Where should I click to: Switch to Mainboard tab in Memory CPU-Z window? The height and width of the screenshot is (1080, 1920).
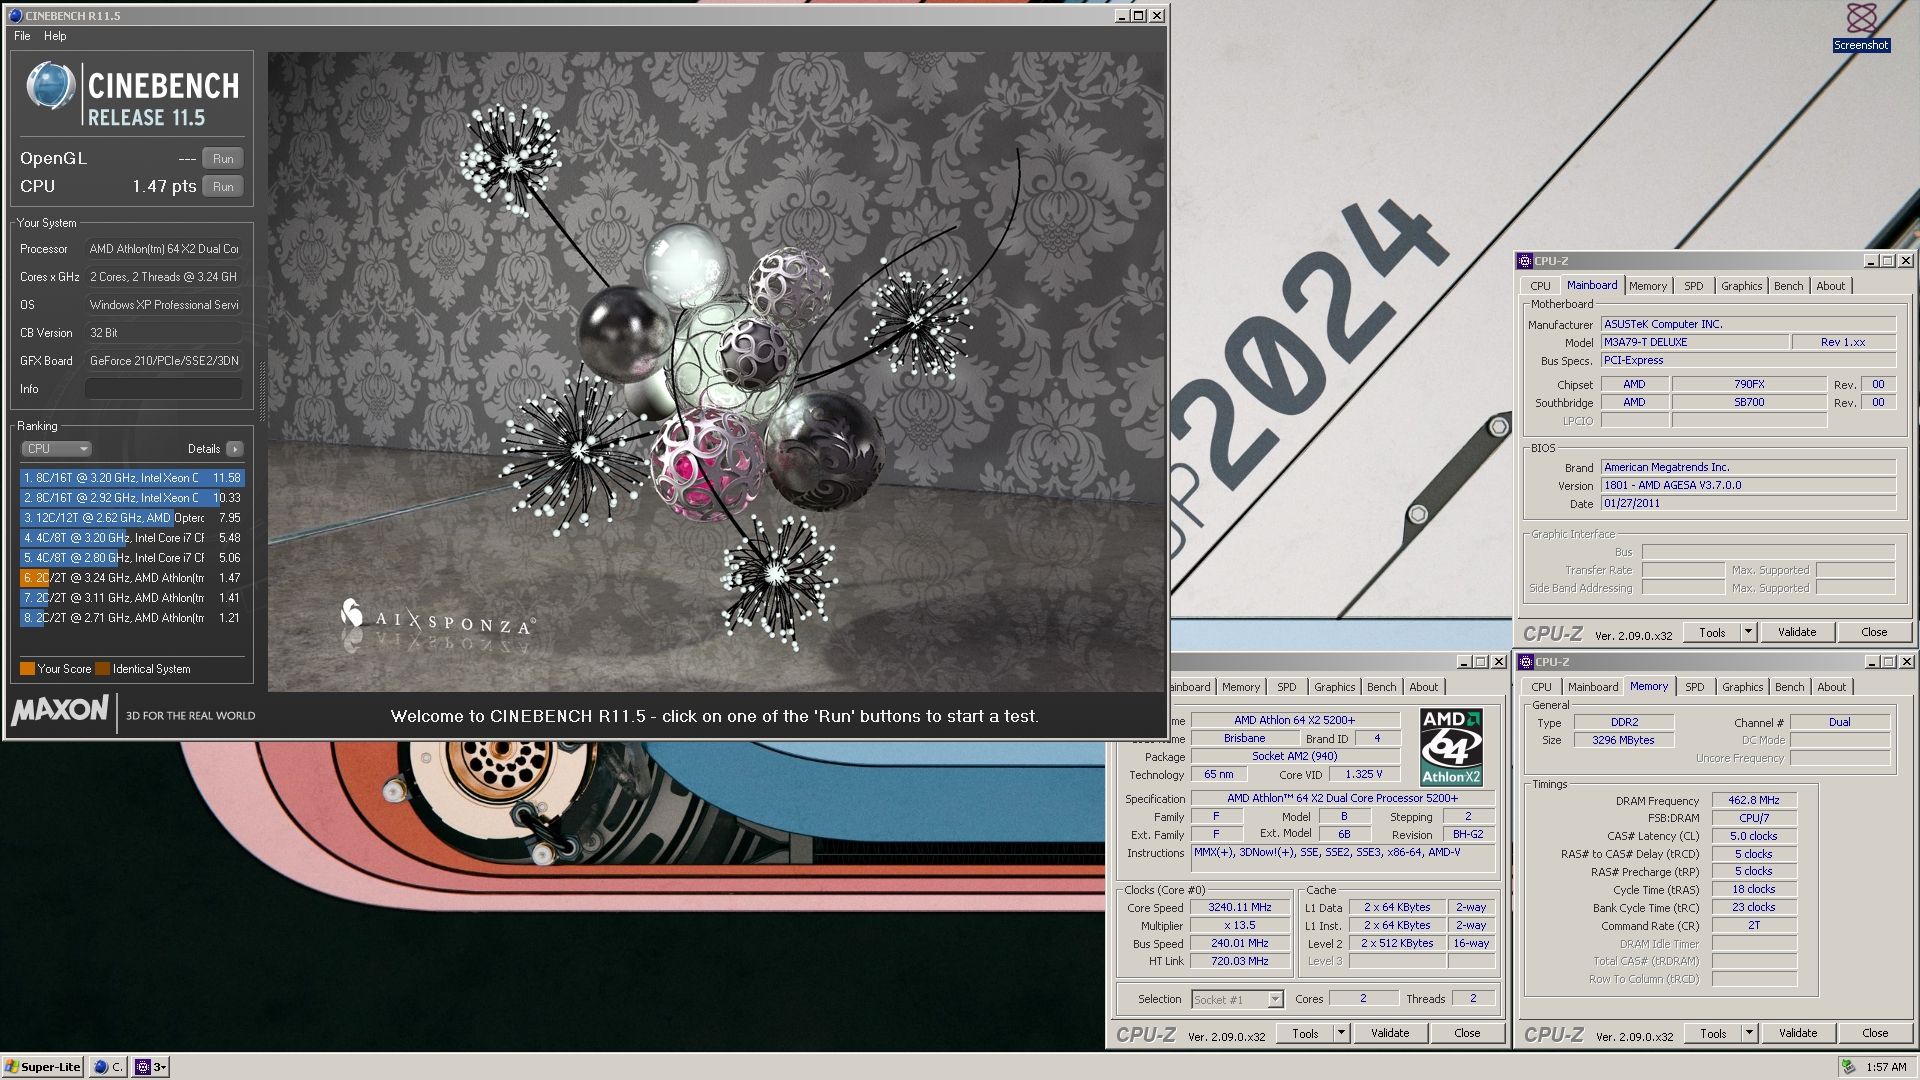[1592, 687]
